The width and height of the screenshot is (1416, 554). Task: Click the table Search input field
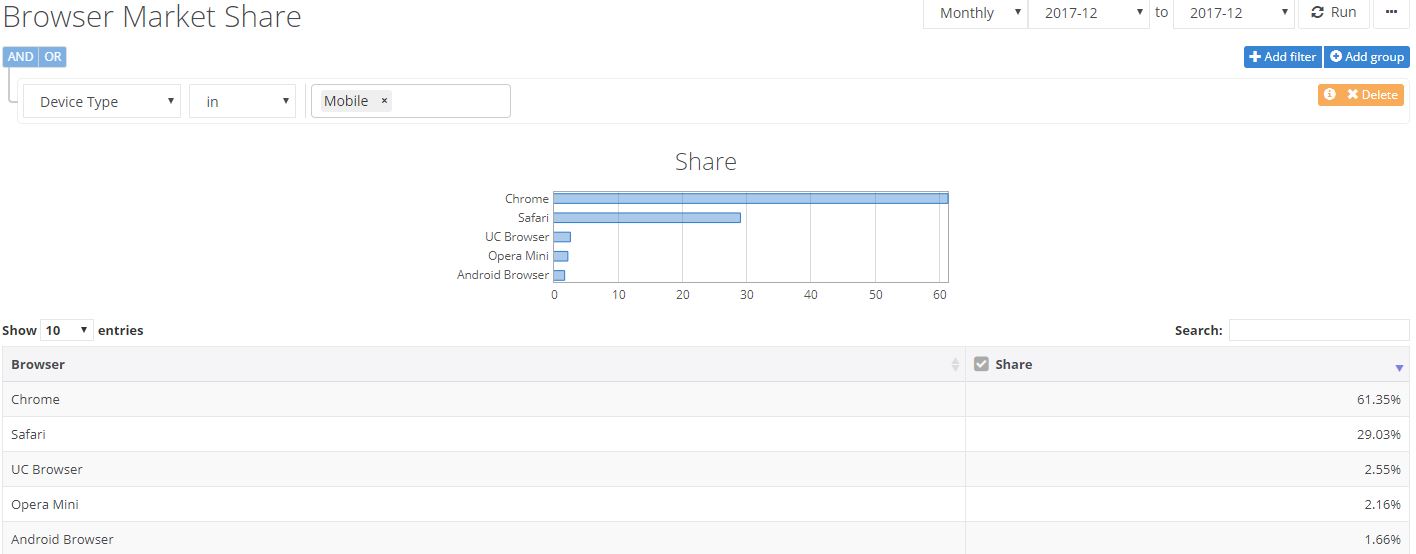[x=1318, y=330]
